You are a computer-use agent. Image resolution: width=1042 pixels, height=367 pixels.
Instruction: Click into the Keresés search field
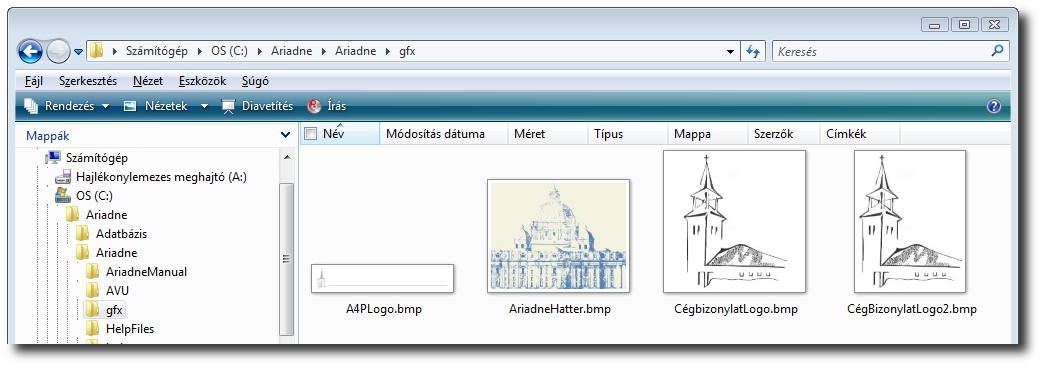click(881, 51)
